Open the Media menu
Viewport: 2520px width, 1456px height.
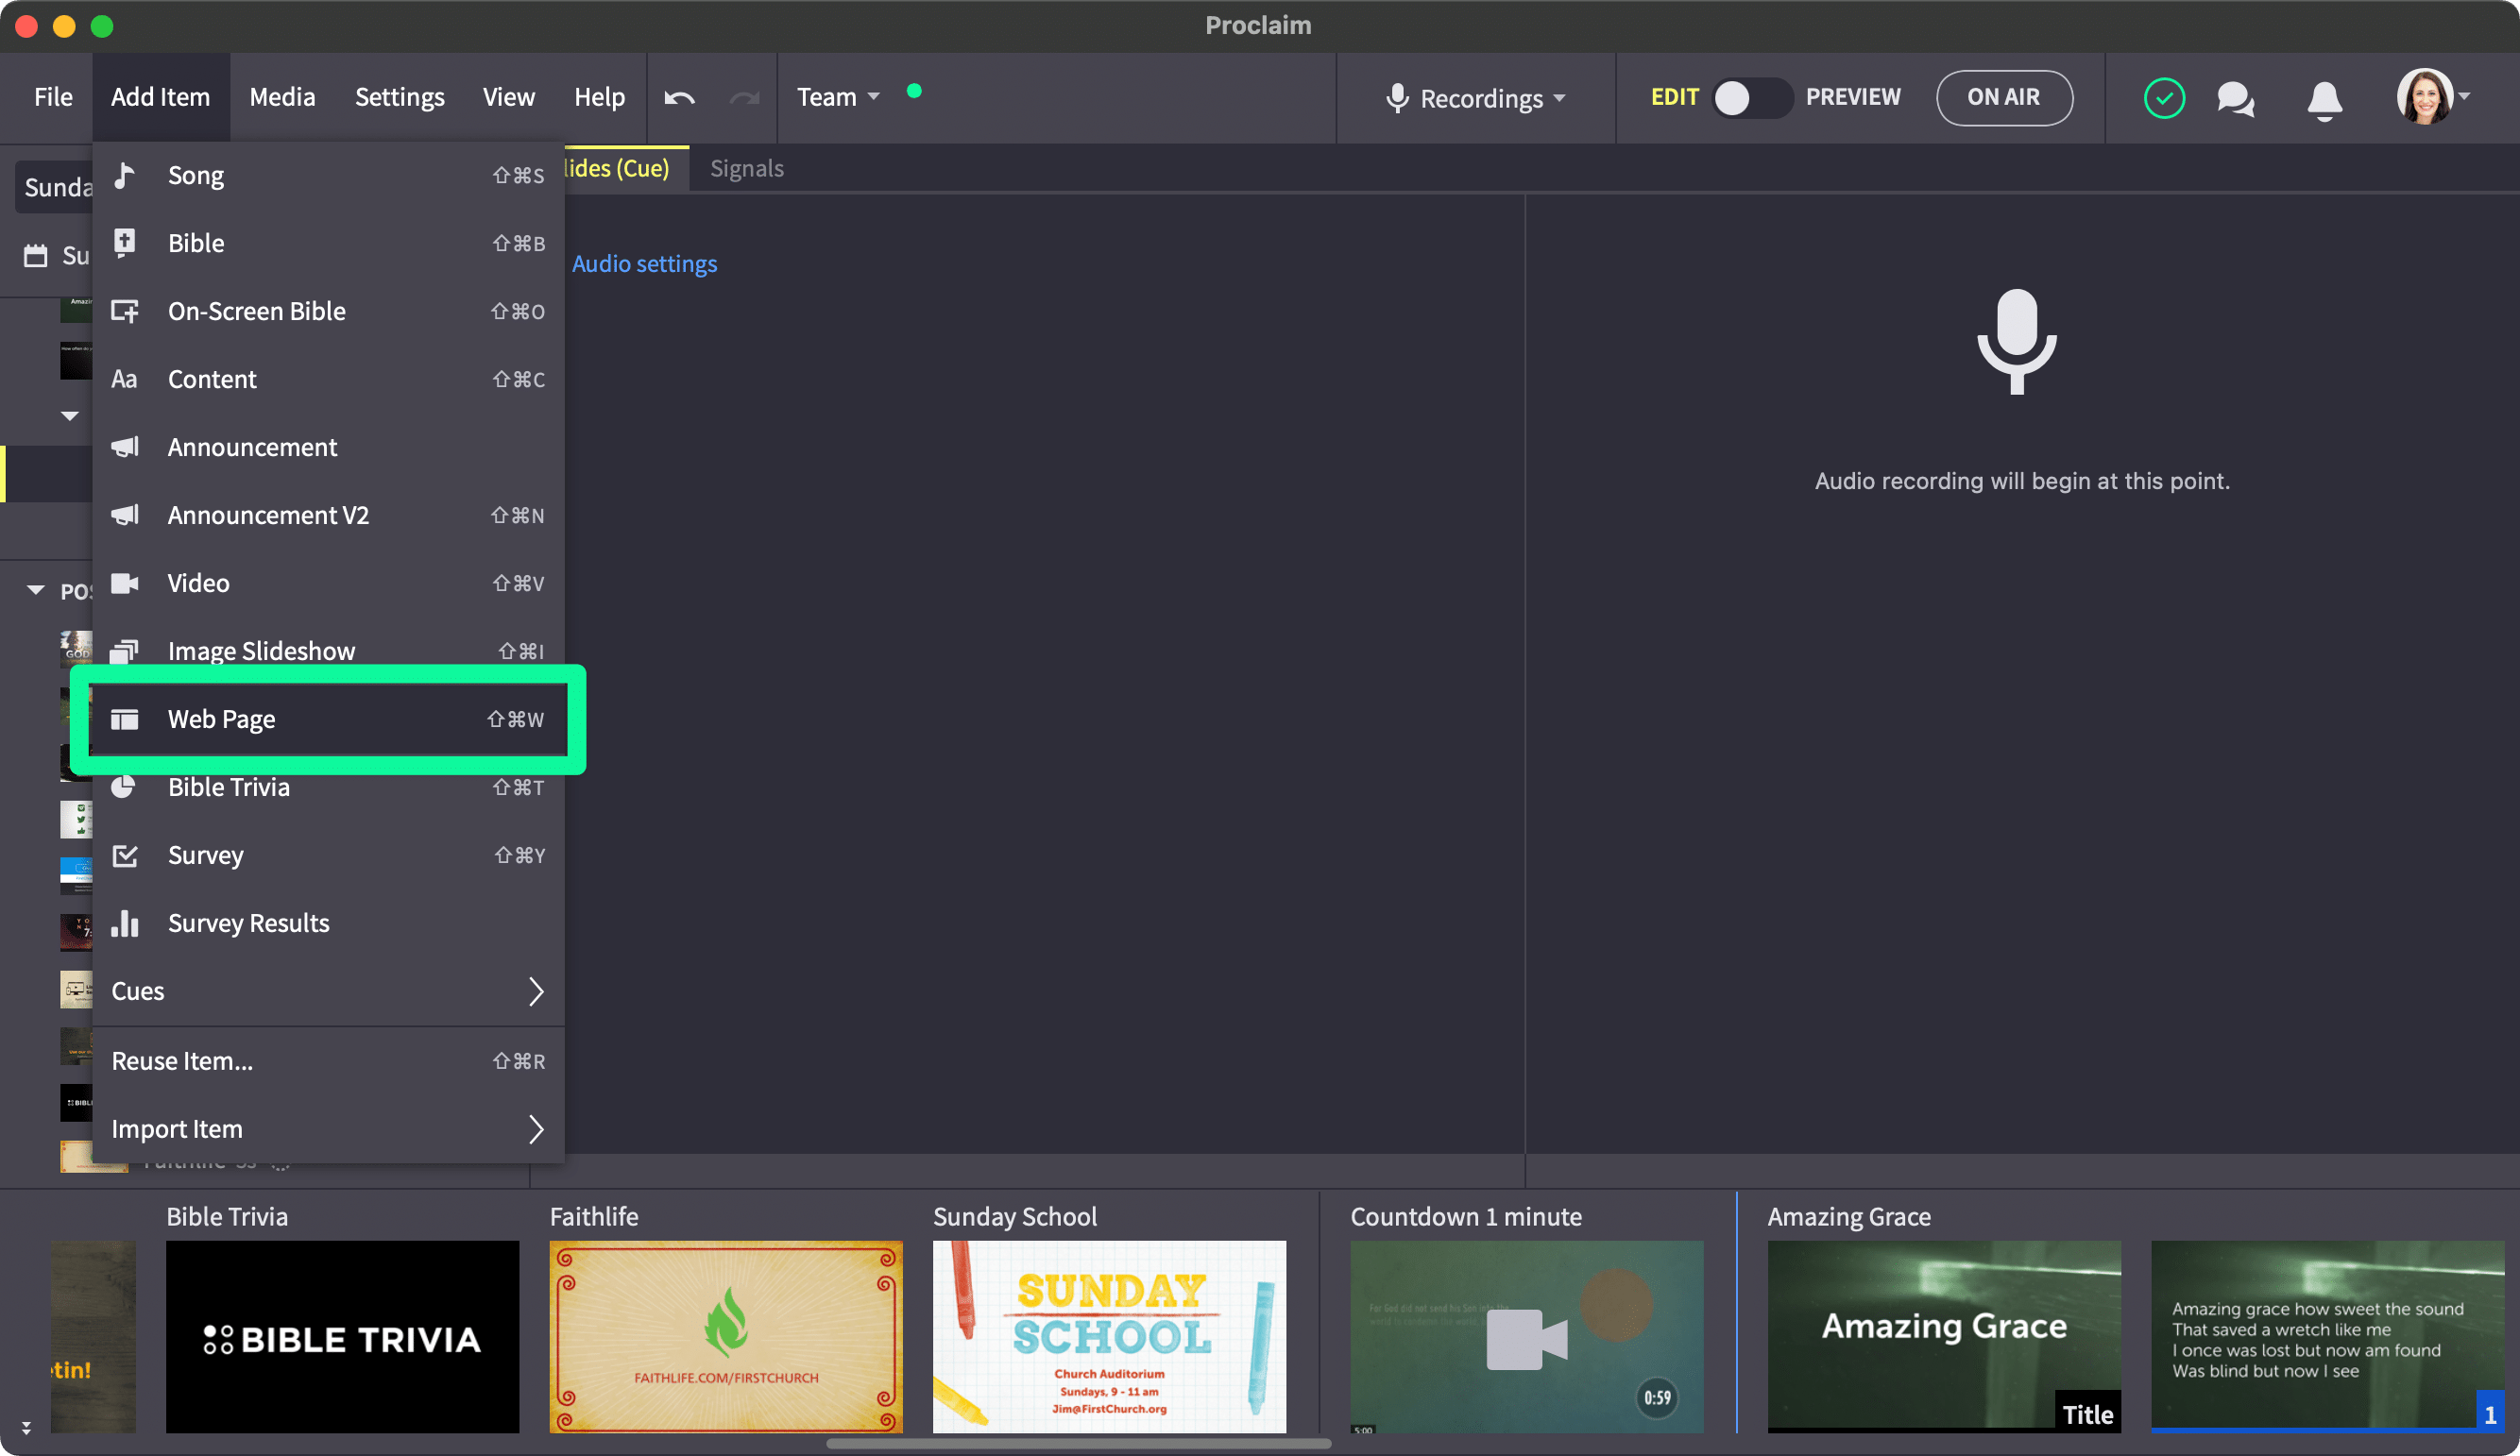[282, 96]
